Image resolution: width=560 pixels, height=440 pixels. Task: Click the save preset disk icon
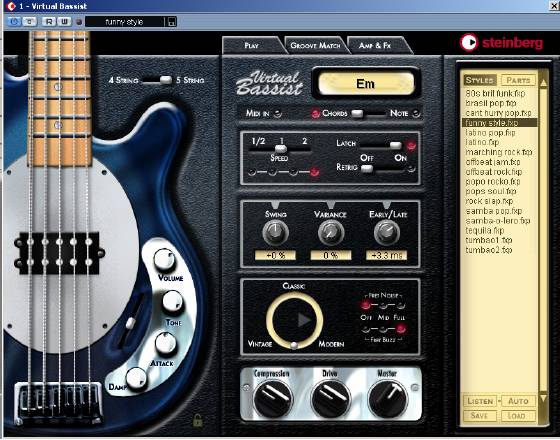(x=172, y=22)
